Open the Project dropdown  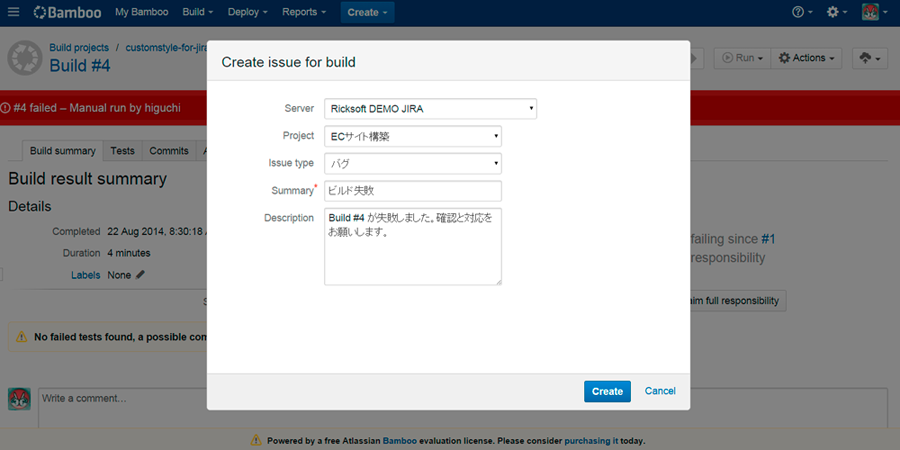(x=413, y=136)
